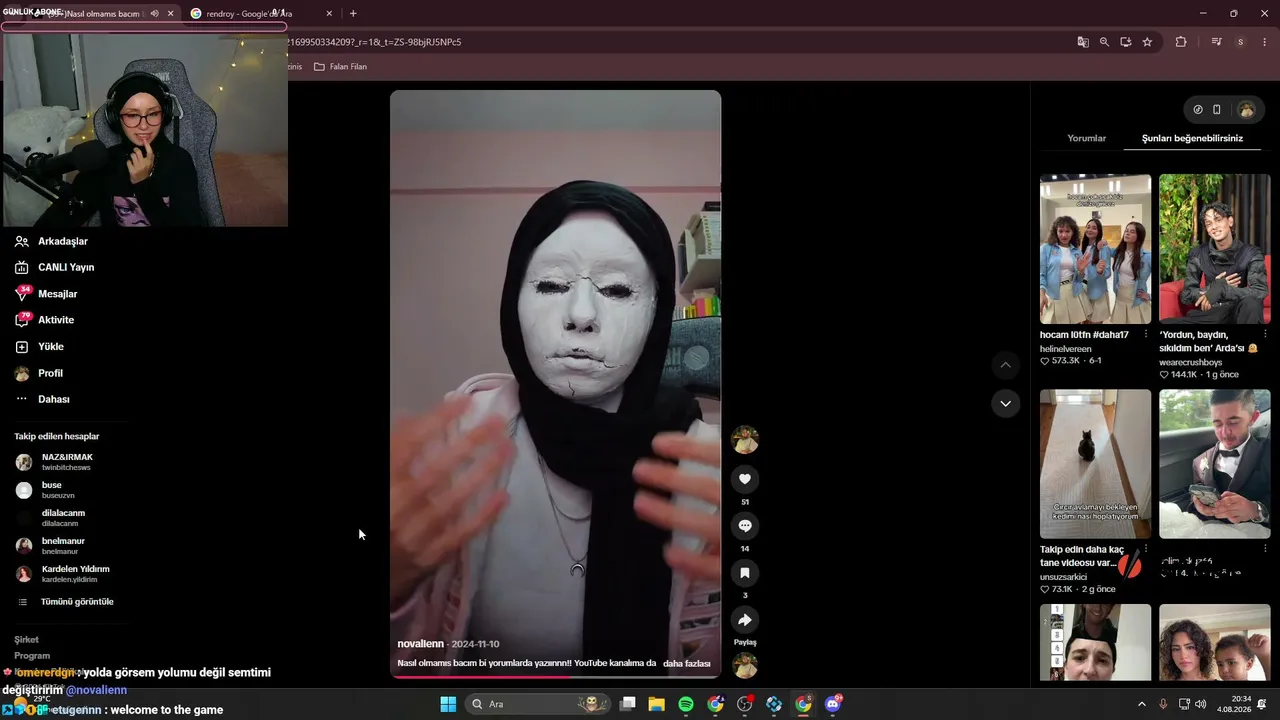The image size is (1280, 720).
Task: Save the video with the bookmark icon
Action: (744, 573)
